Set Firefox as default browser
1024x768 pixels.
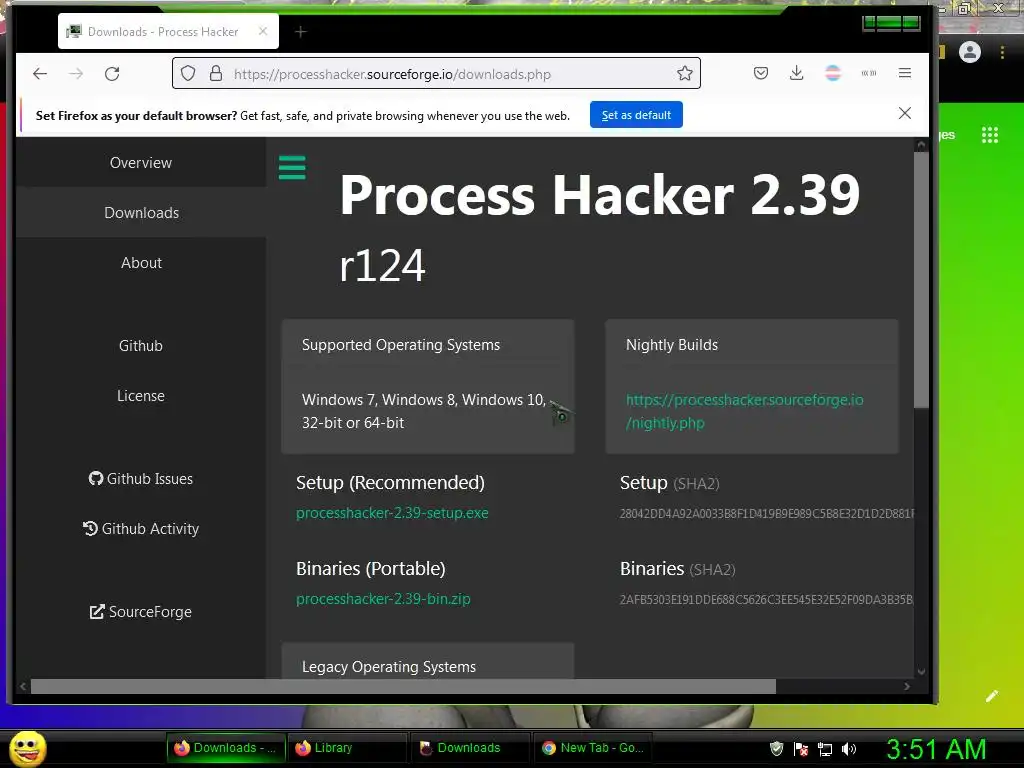pyautogui.click(x=636, y=115)
